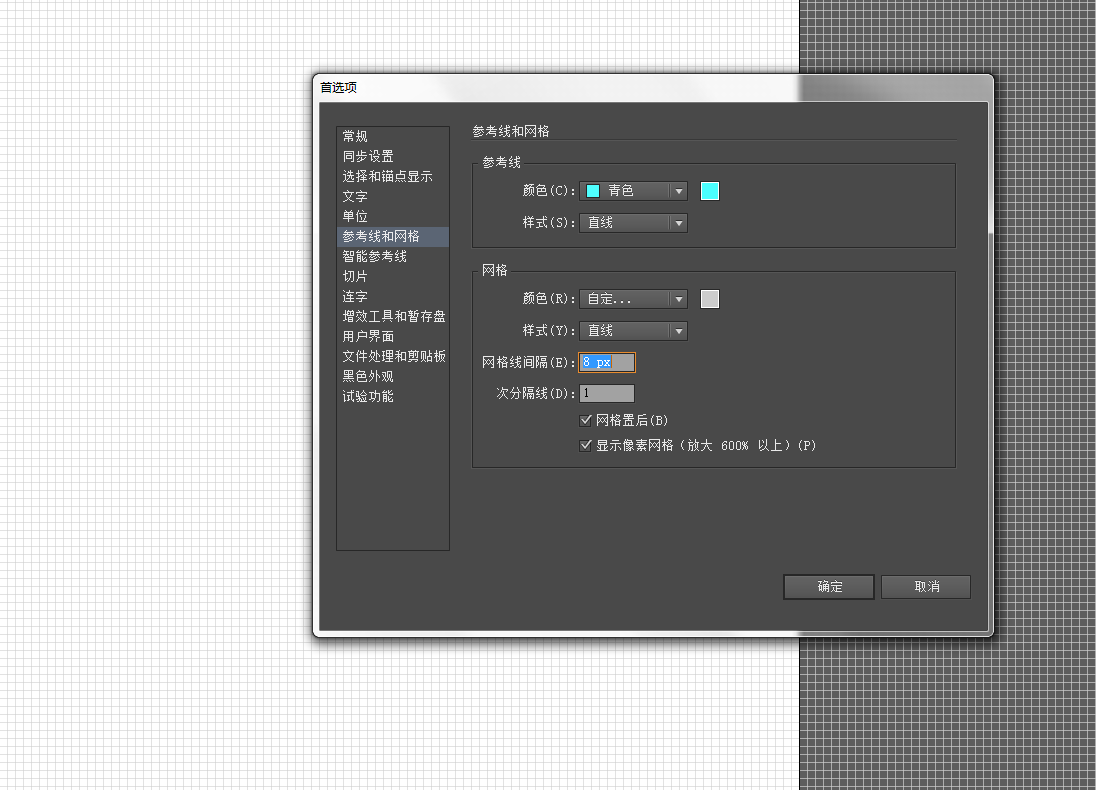Uncheck the 网格置后 checkbox
Viewport: 1096px width, 790px height.
586,419
